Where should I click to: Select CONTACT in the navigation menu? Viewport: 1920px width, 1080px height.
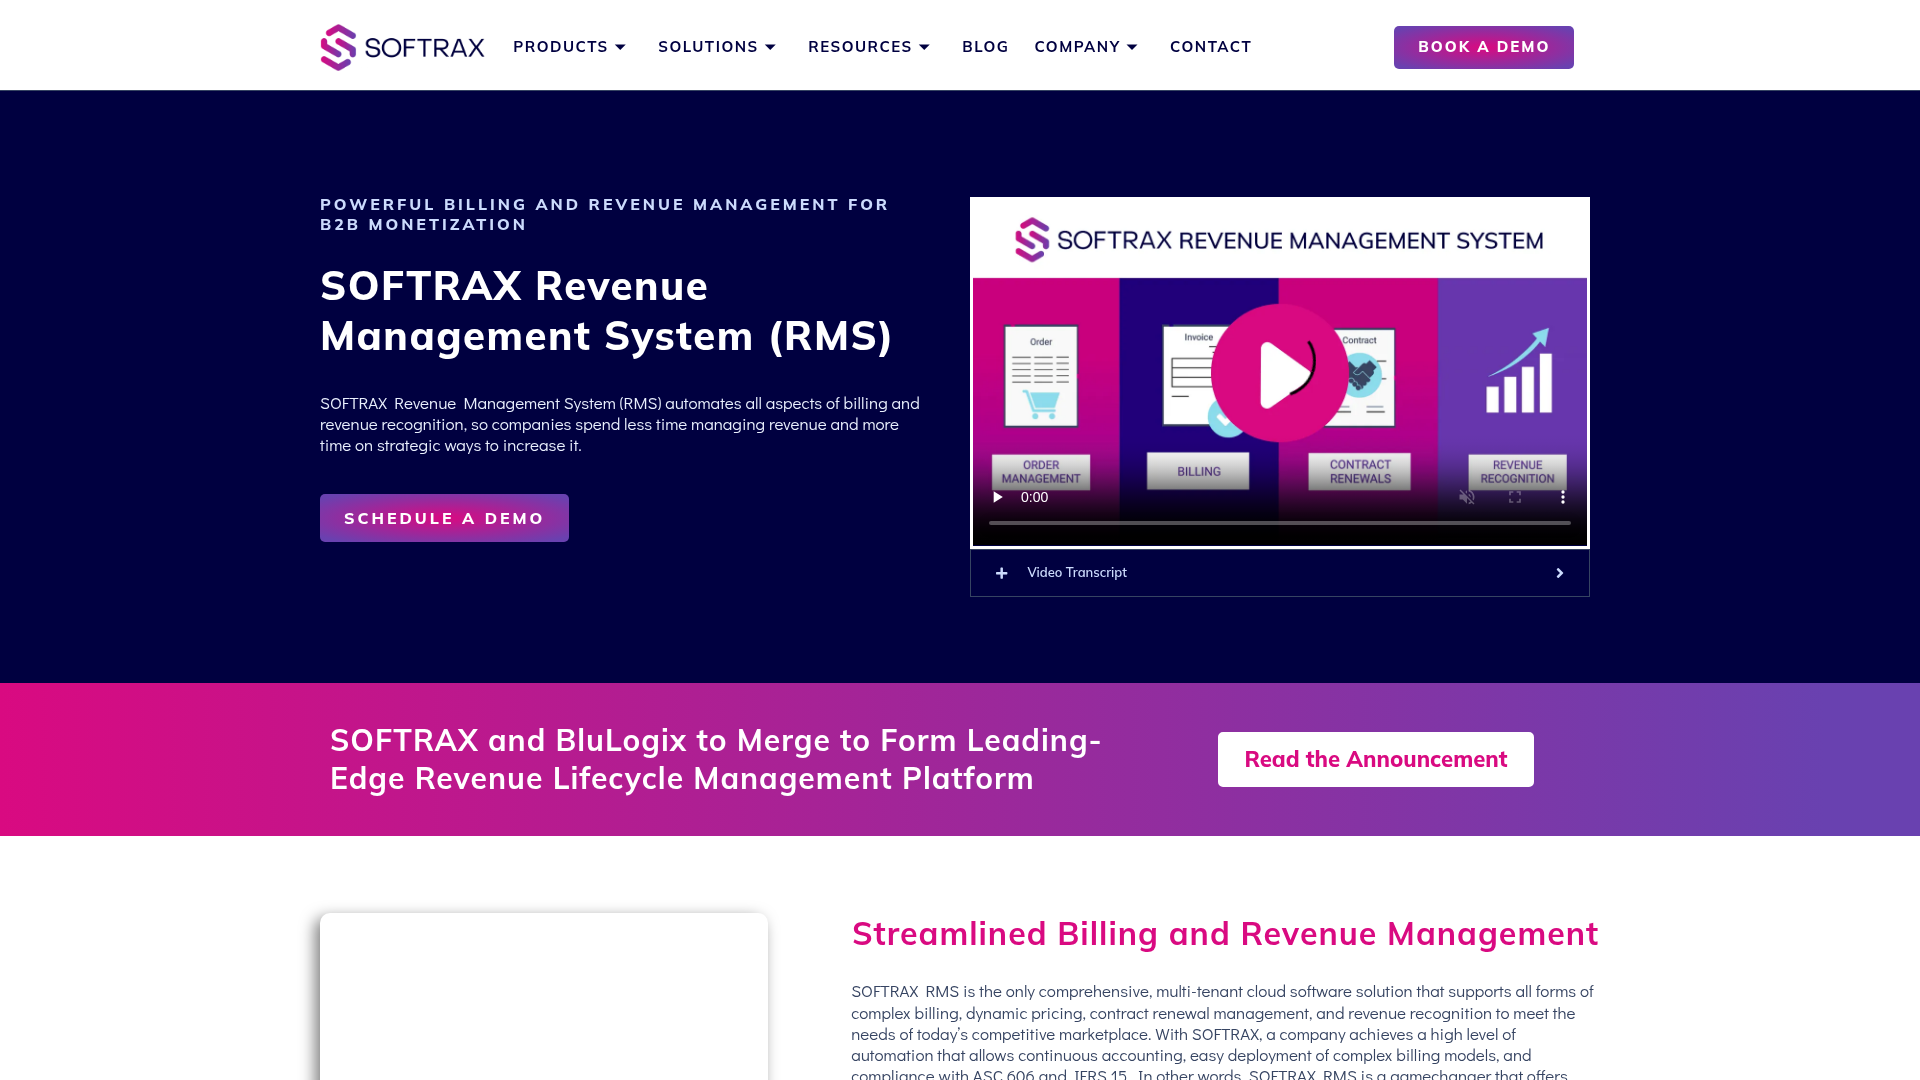pyautogui.click(x=1210, y=46)
